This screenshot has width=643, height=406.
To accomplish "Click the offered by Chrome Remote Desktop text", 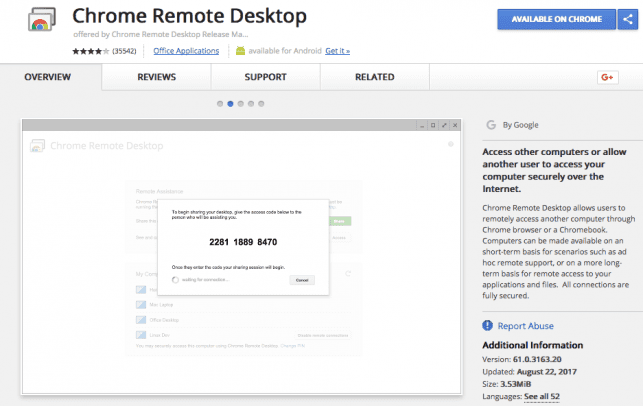I will 161,34.
